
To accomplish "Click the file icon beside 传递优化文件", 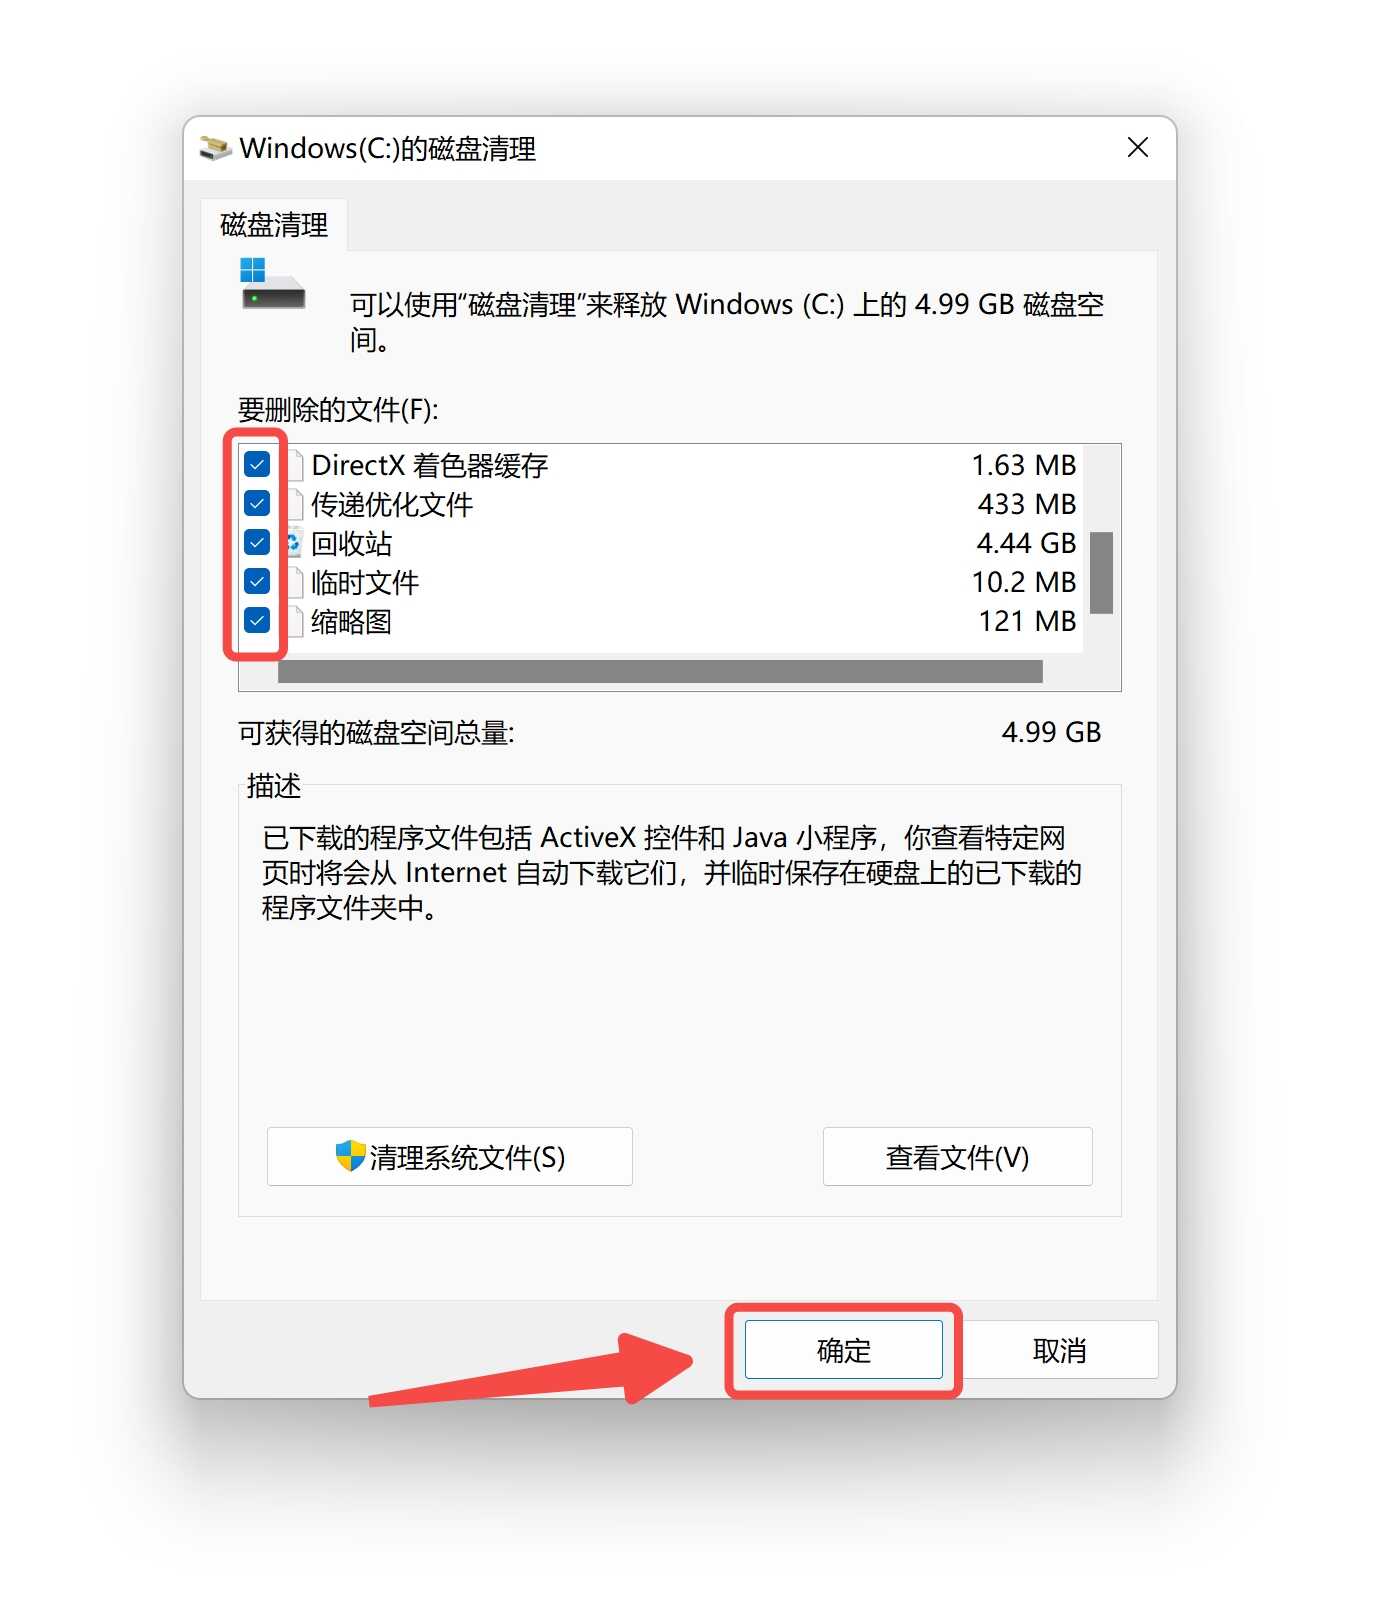I will click(296, 504).
